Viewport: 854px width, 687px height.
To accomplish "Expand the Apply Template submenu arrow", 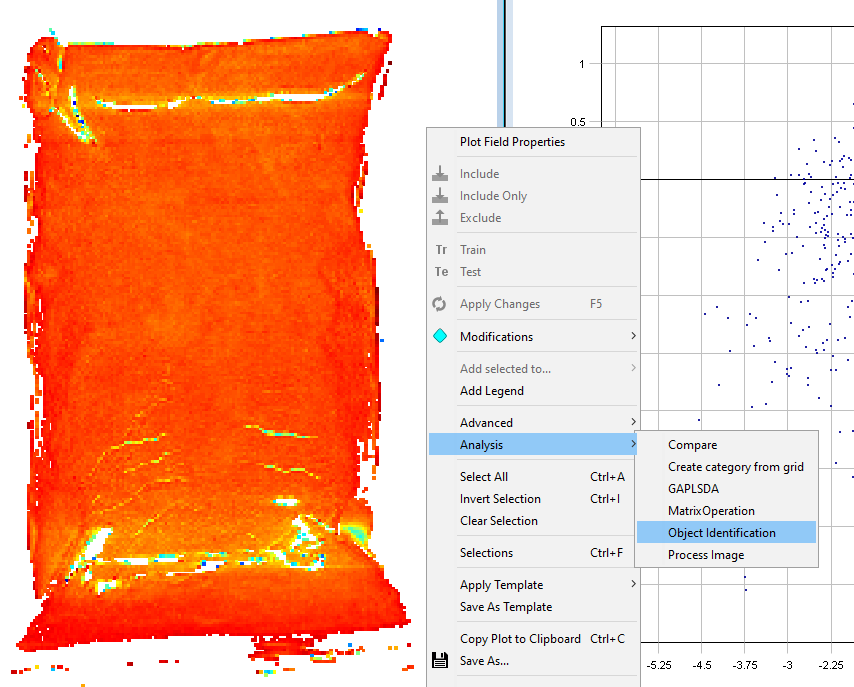I will tap(632, 585).
